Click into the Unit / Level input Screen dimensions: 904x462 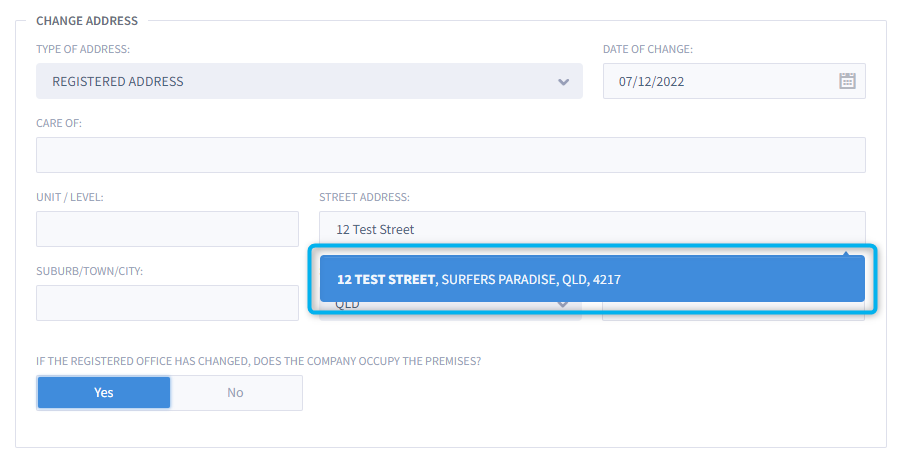pyautogui.click(x=167, y=229)
